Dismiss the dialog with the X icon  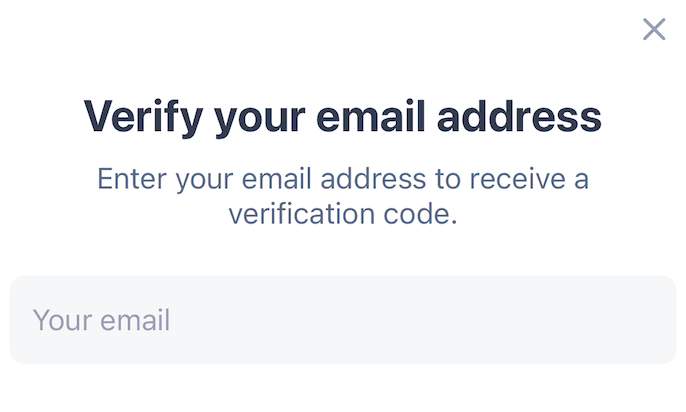(x=654, y=29)
